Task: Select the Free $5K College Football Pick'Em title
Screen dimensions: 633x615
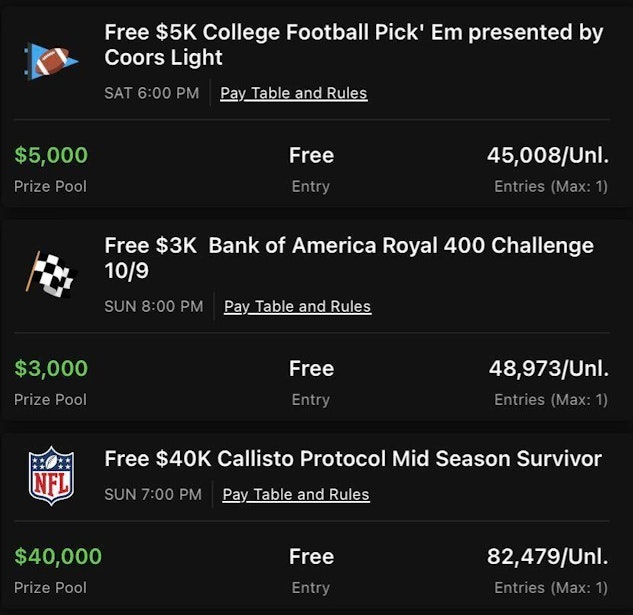Action: coord(353,45)
